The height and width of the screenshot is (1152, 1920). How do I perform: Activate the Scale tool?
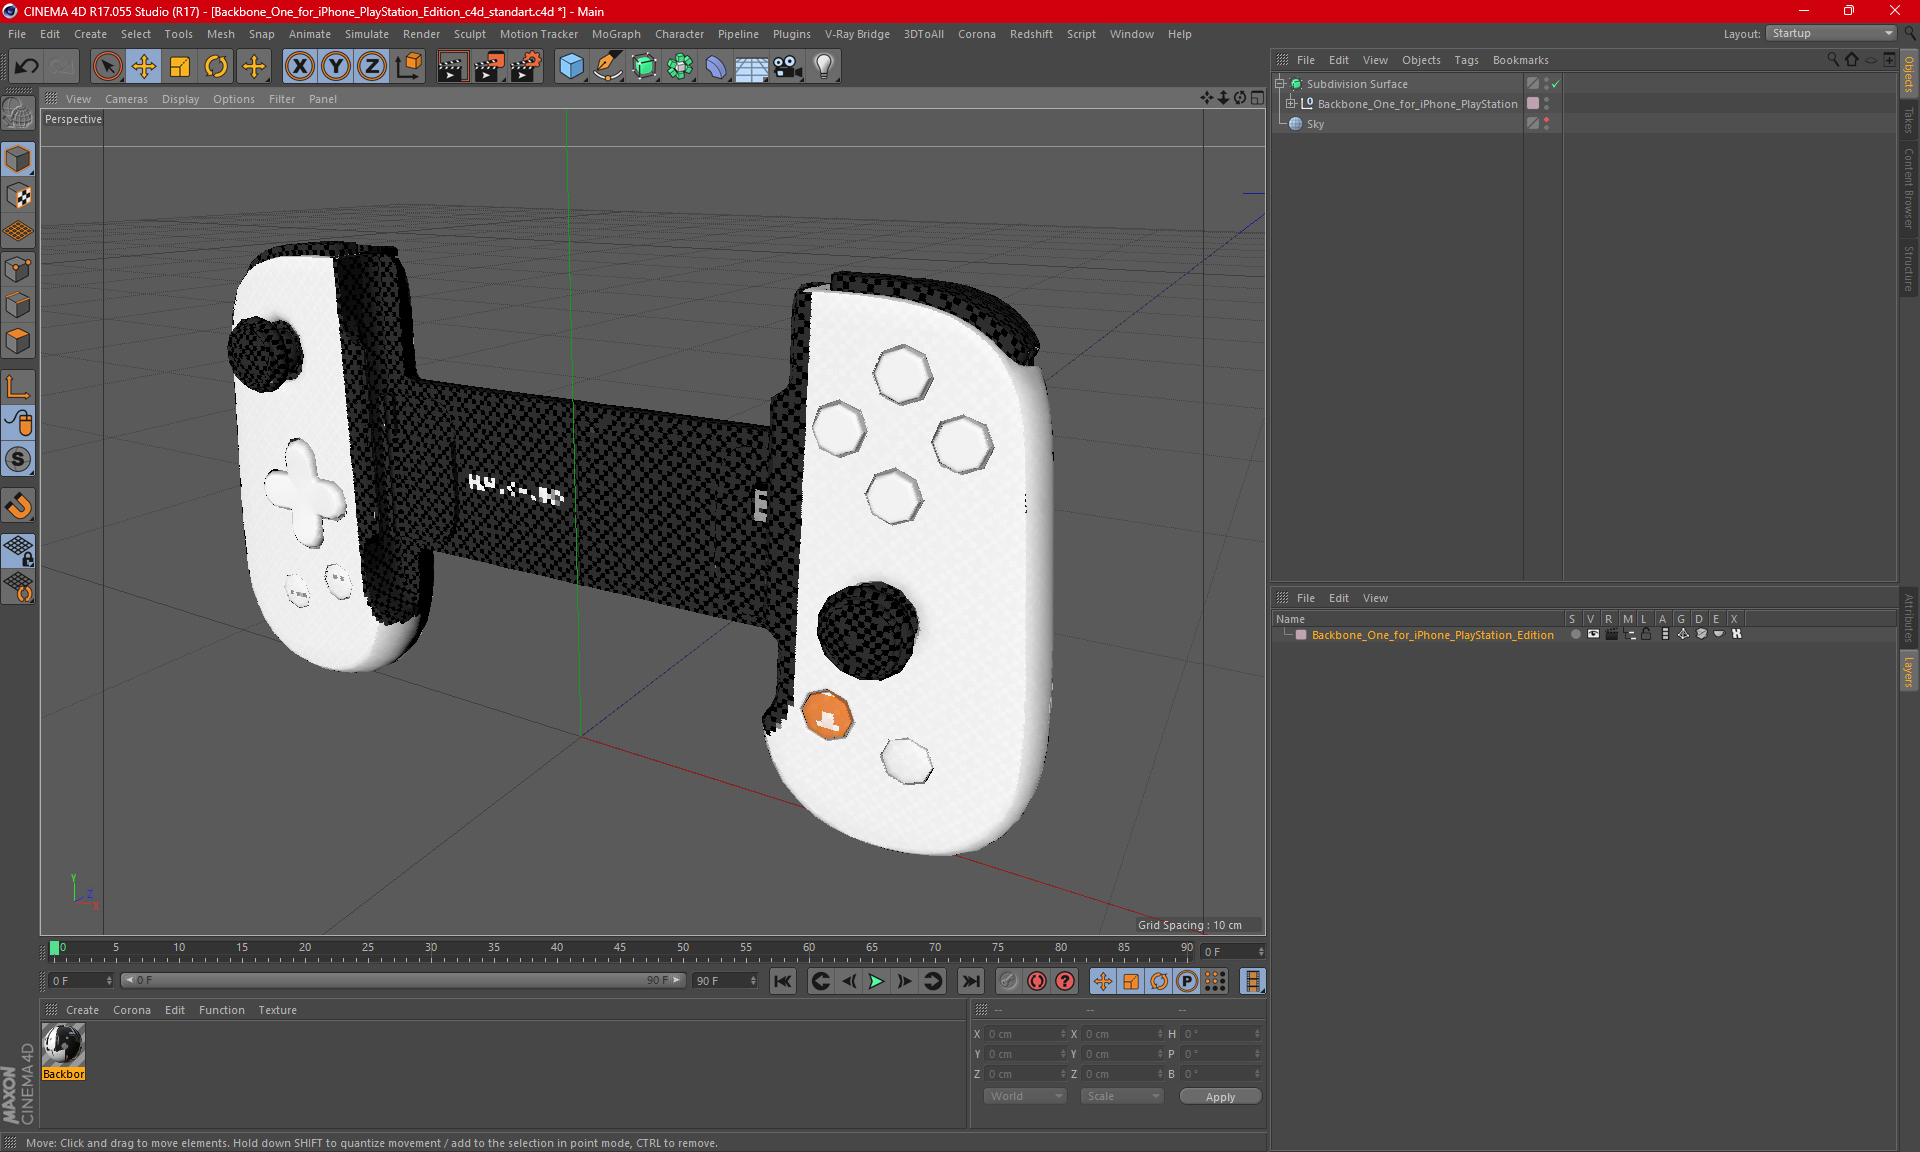[x=180, y=67]
